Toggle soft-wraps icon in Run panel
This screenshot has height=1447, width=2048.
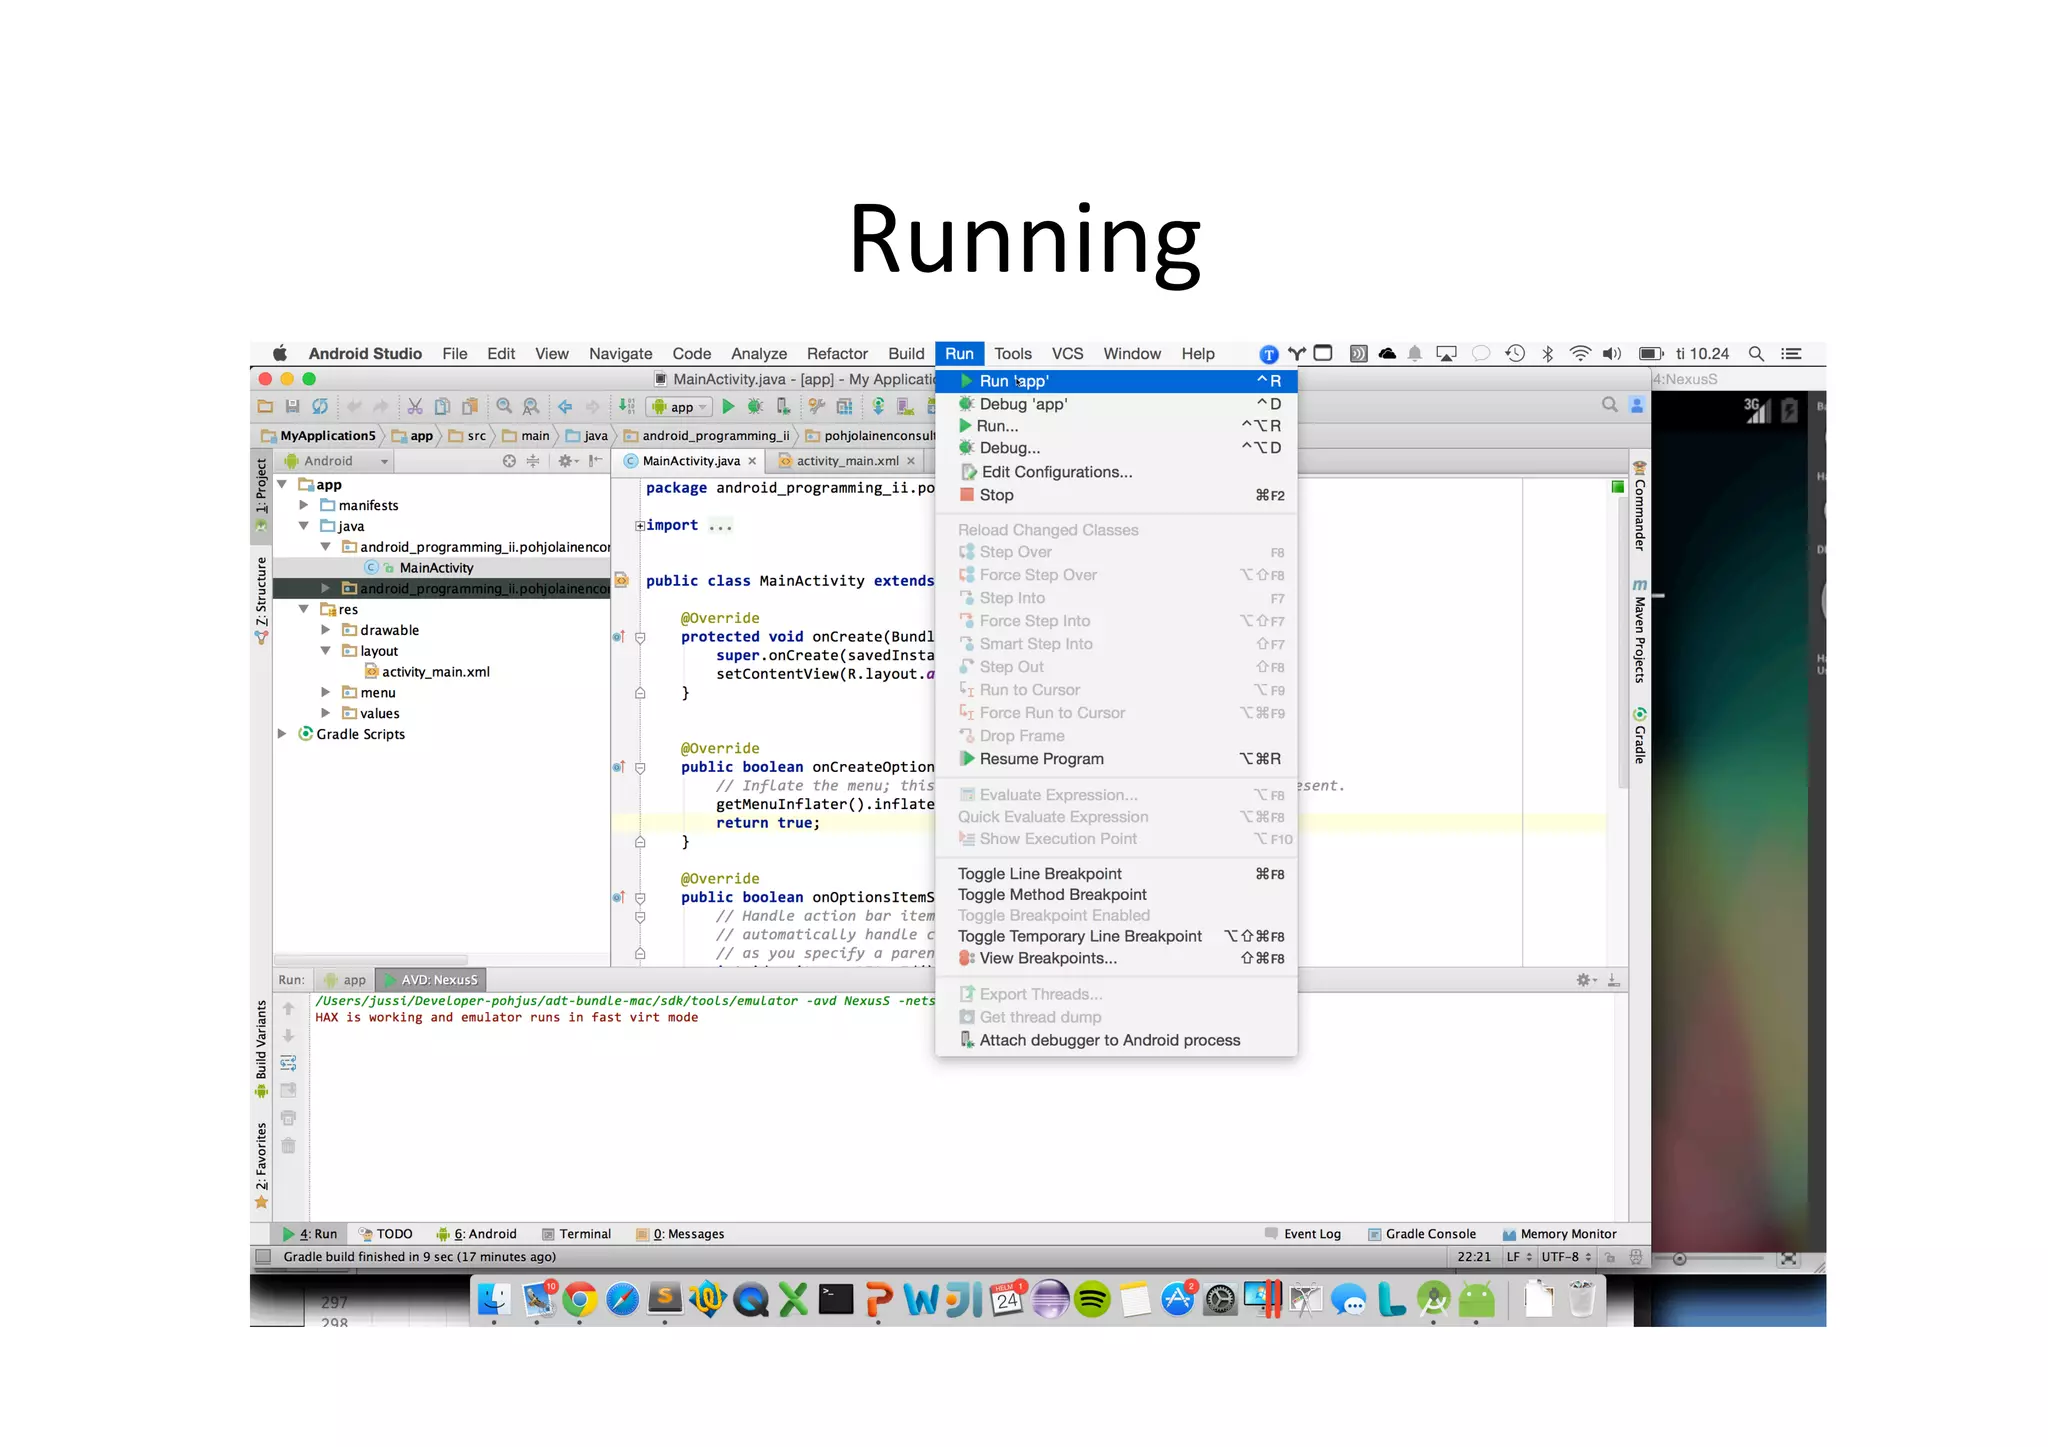(x=288, y=1063)
